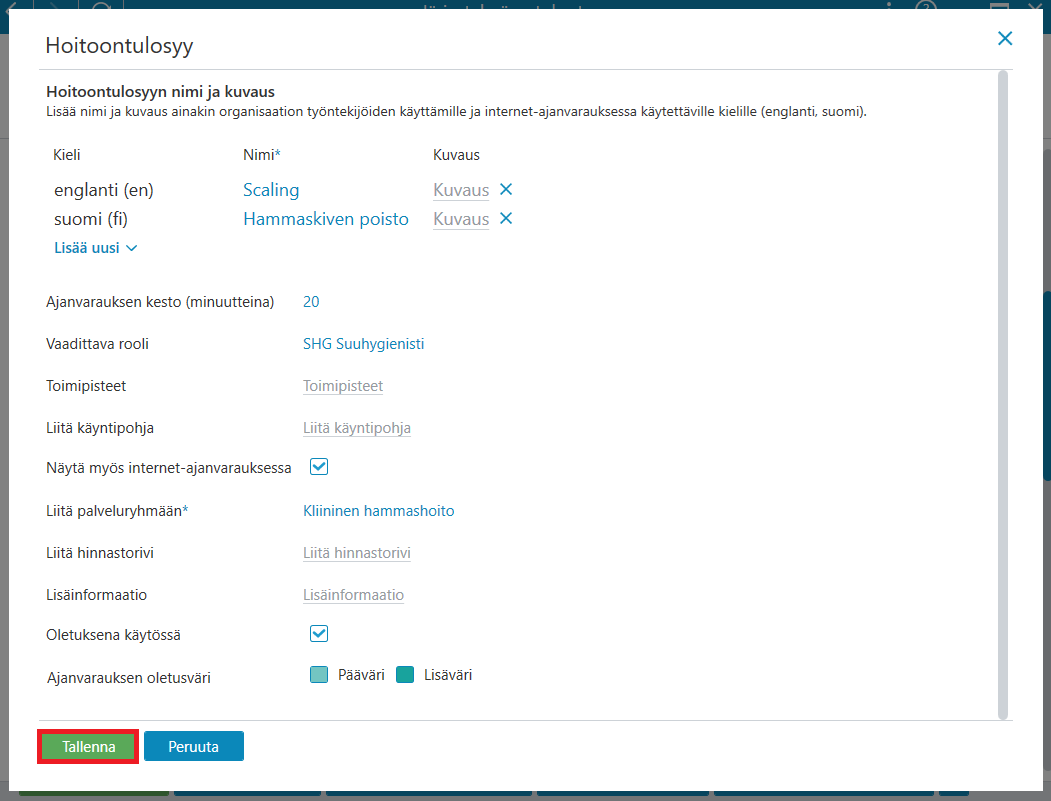The image size is (1051, 801).
Task: Click the green Tallenna button
Action: (x=88, y=747)
